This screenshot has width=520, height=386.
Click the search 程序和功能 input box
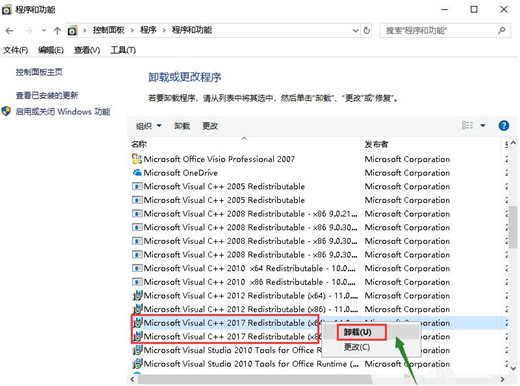click(x=439, y=31)
